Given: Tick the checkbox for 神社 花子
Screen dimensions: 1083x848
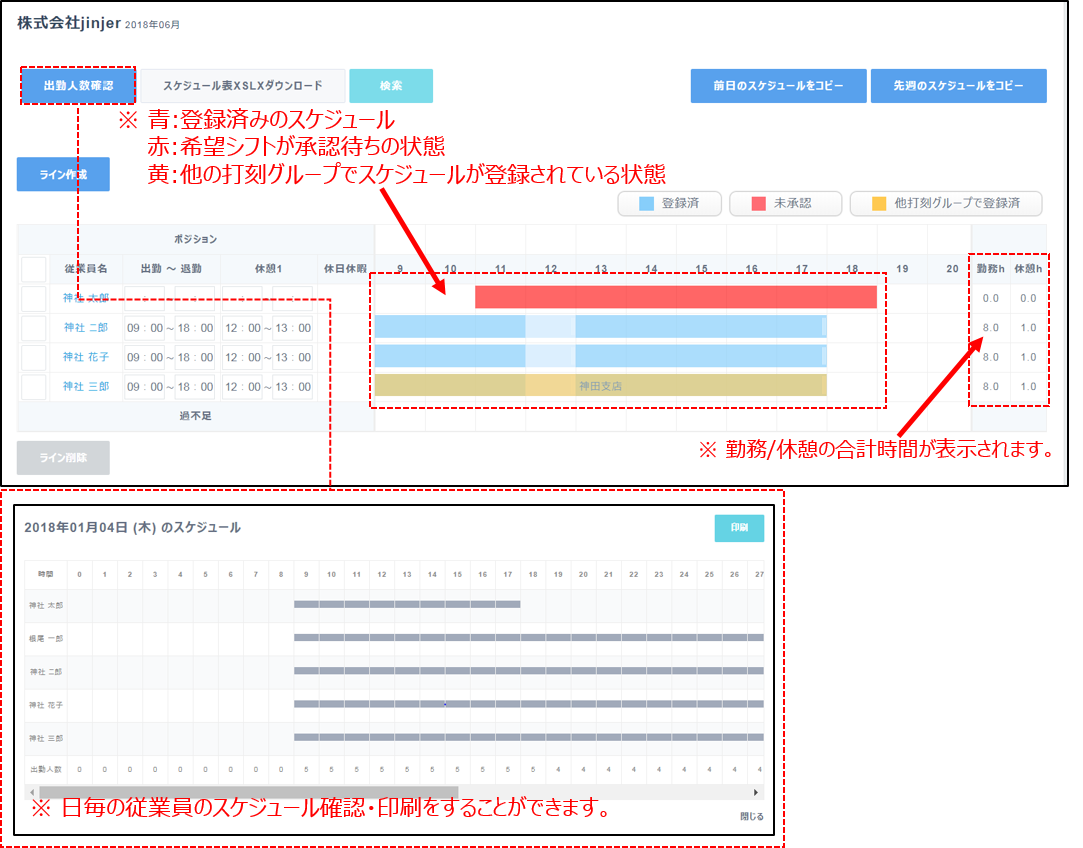Looking at the screenshot, I should (34, 357).
